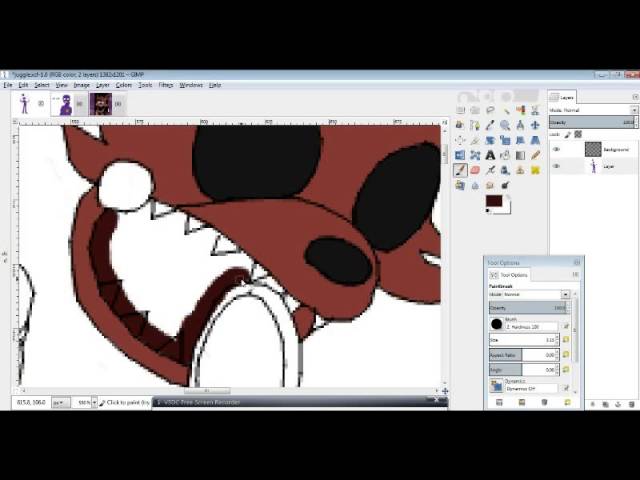
Task: Select the Fuzzy Select wand tool
Action: pos(505,110)
